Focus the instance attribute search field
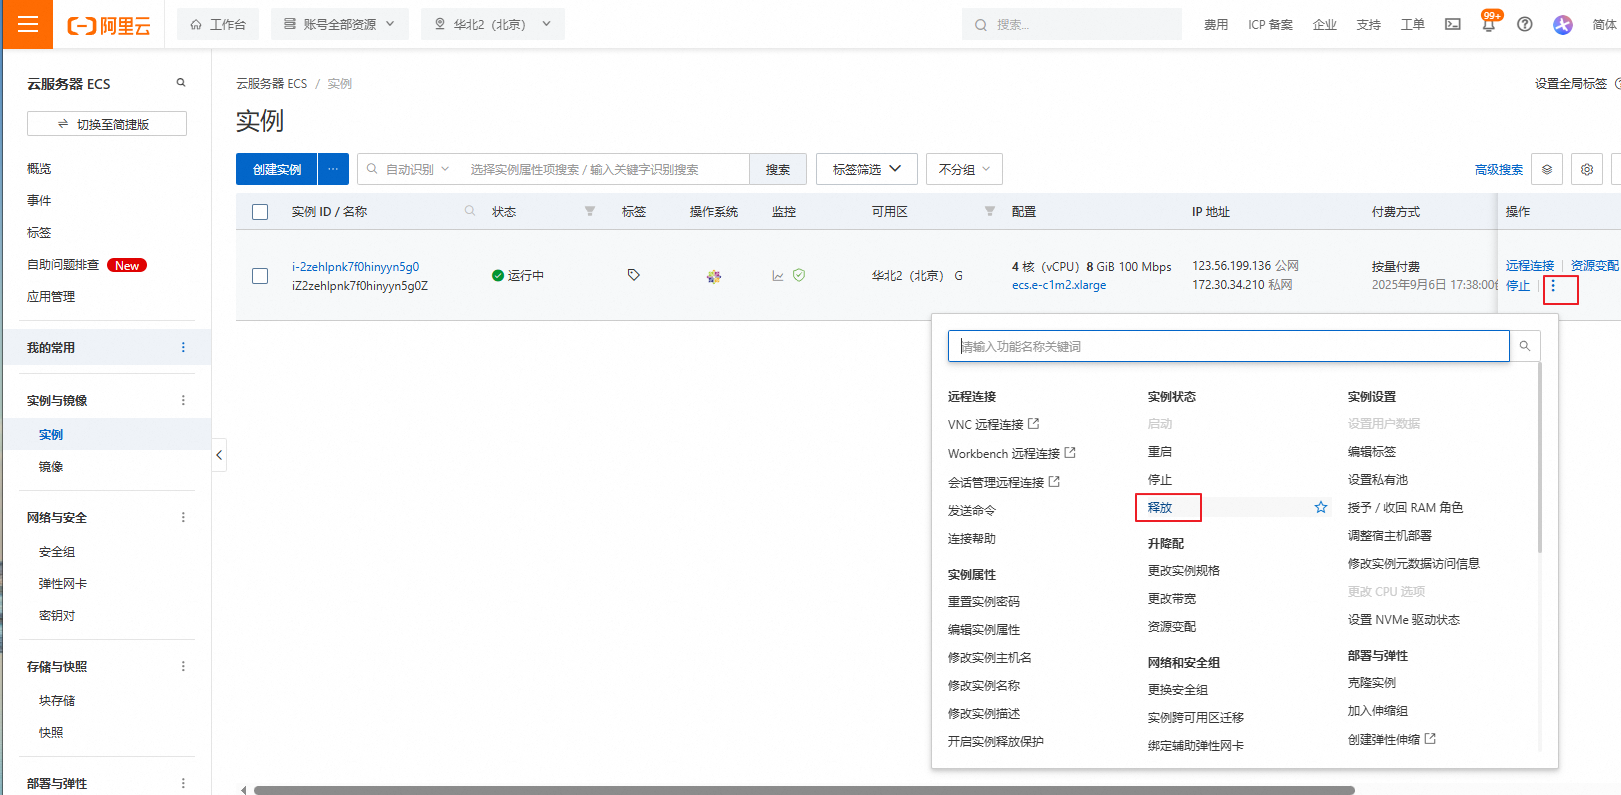The width and height of the screenshot is (1621, 795). (x=606, y=169)
